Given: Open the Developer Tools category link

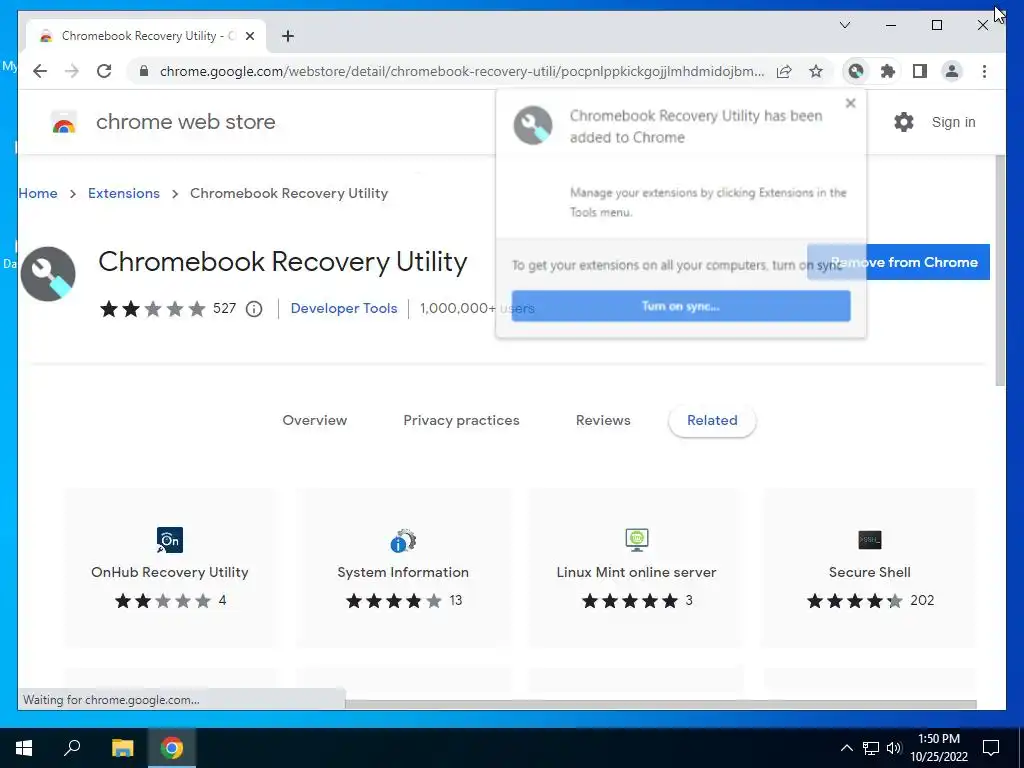Looking at the screenshot, I should 344,308.
